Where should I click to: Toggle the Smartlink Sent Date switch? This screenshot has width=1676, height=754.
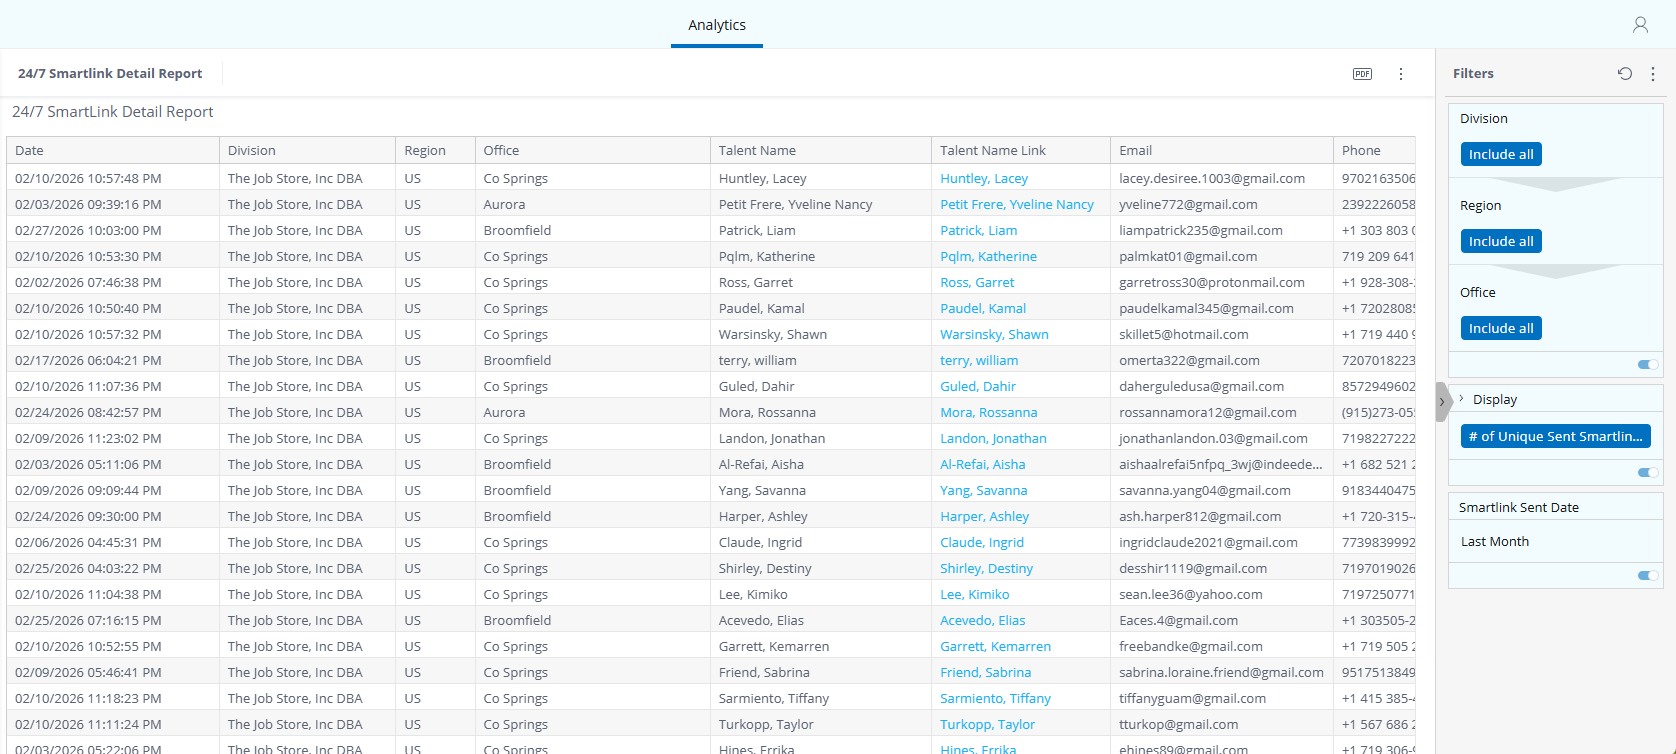pyautogui.click(x=1648, y=575)
